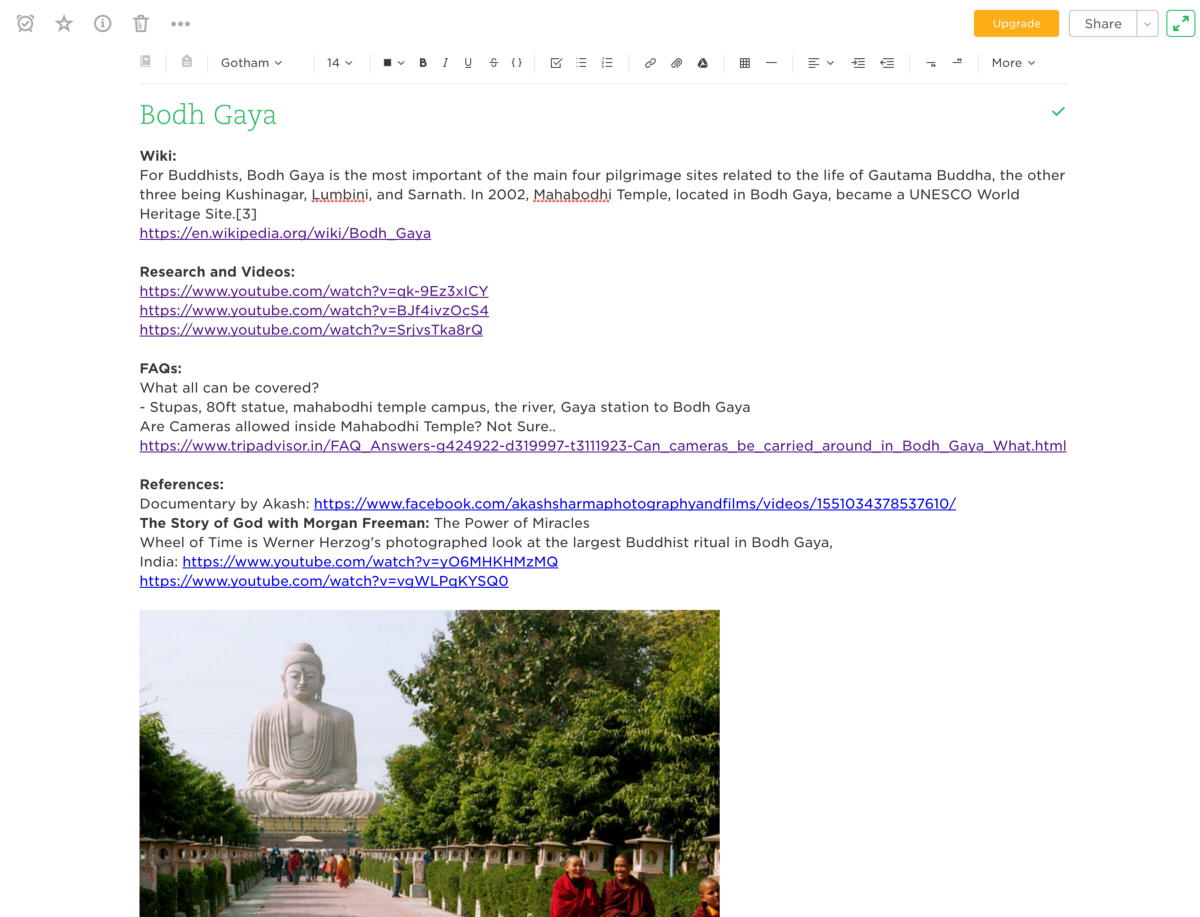The height and width of the screenshot is (917, 1200).
Task: Click the underlined word 'Mahabodhi' in Wiki paragraph
Action: point(572,195)
